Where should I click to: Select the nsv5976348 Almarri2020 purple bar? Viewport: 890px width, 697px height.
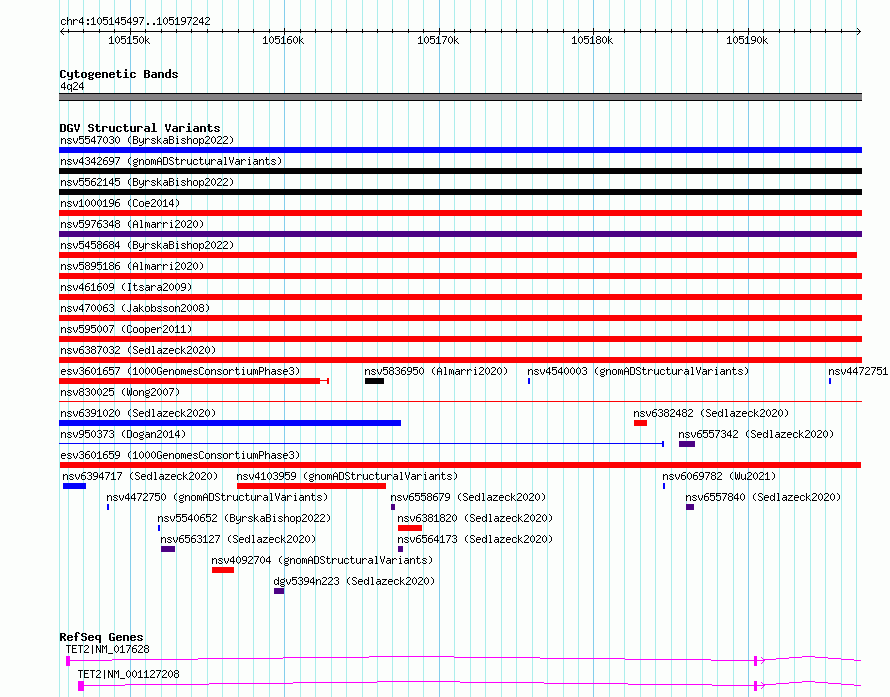460,234
